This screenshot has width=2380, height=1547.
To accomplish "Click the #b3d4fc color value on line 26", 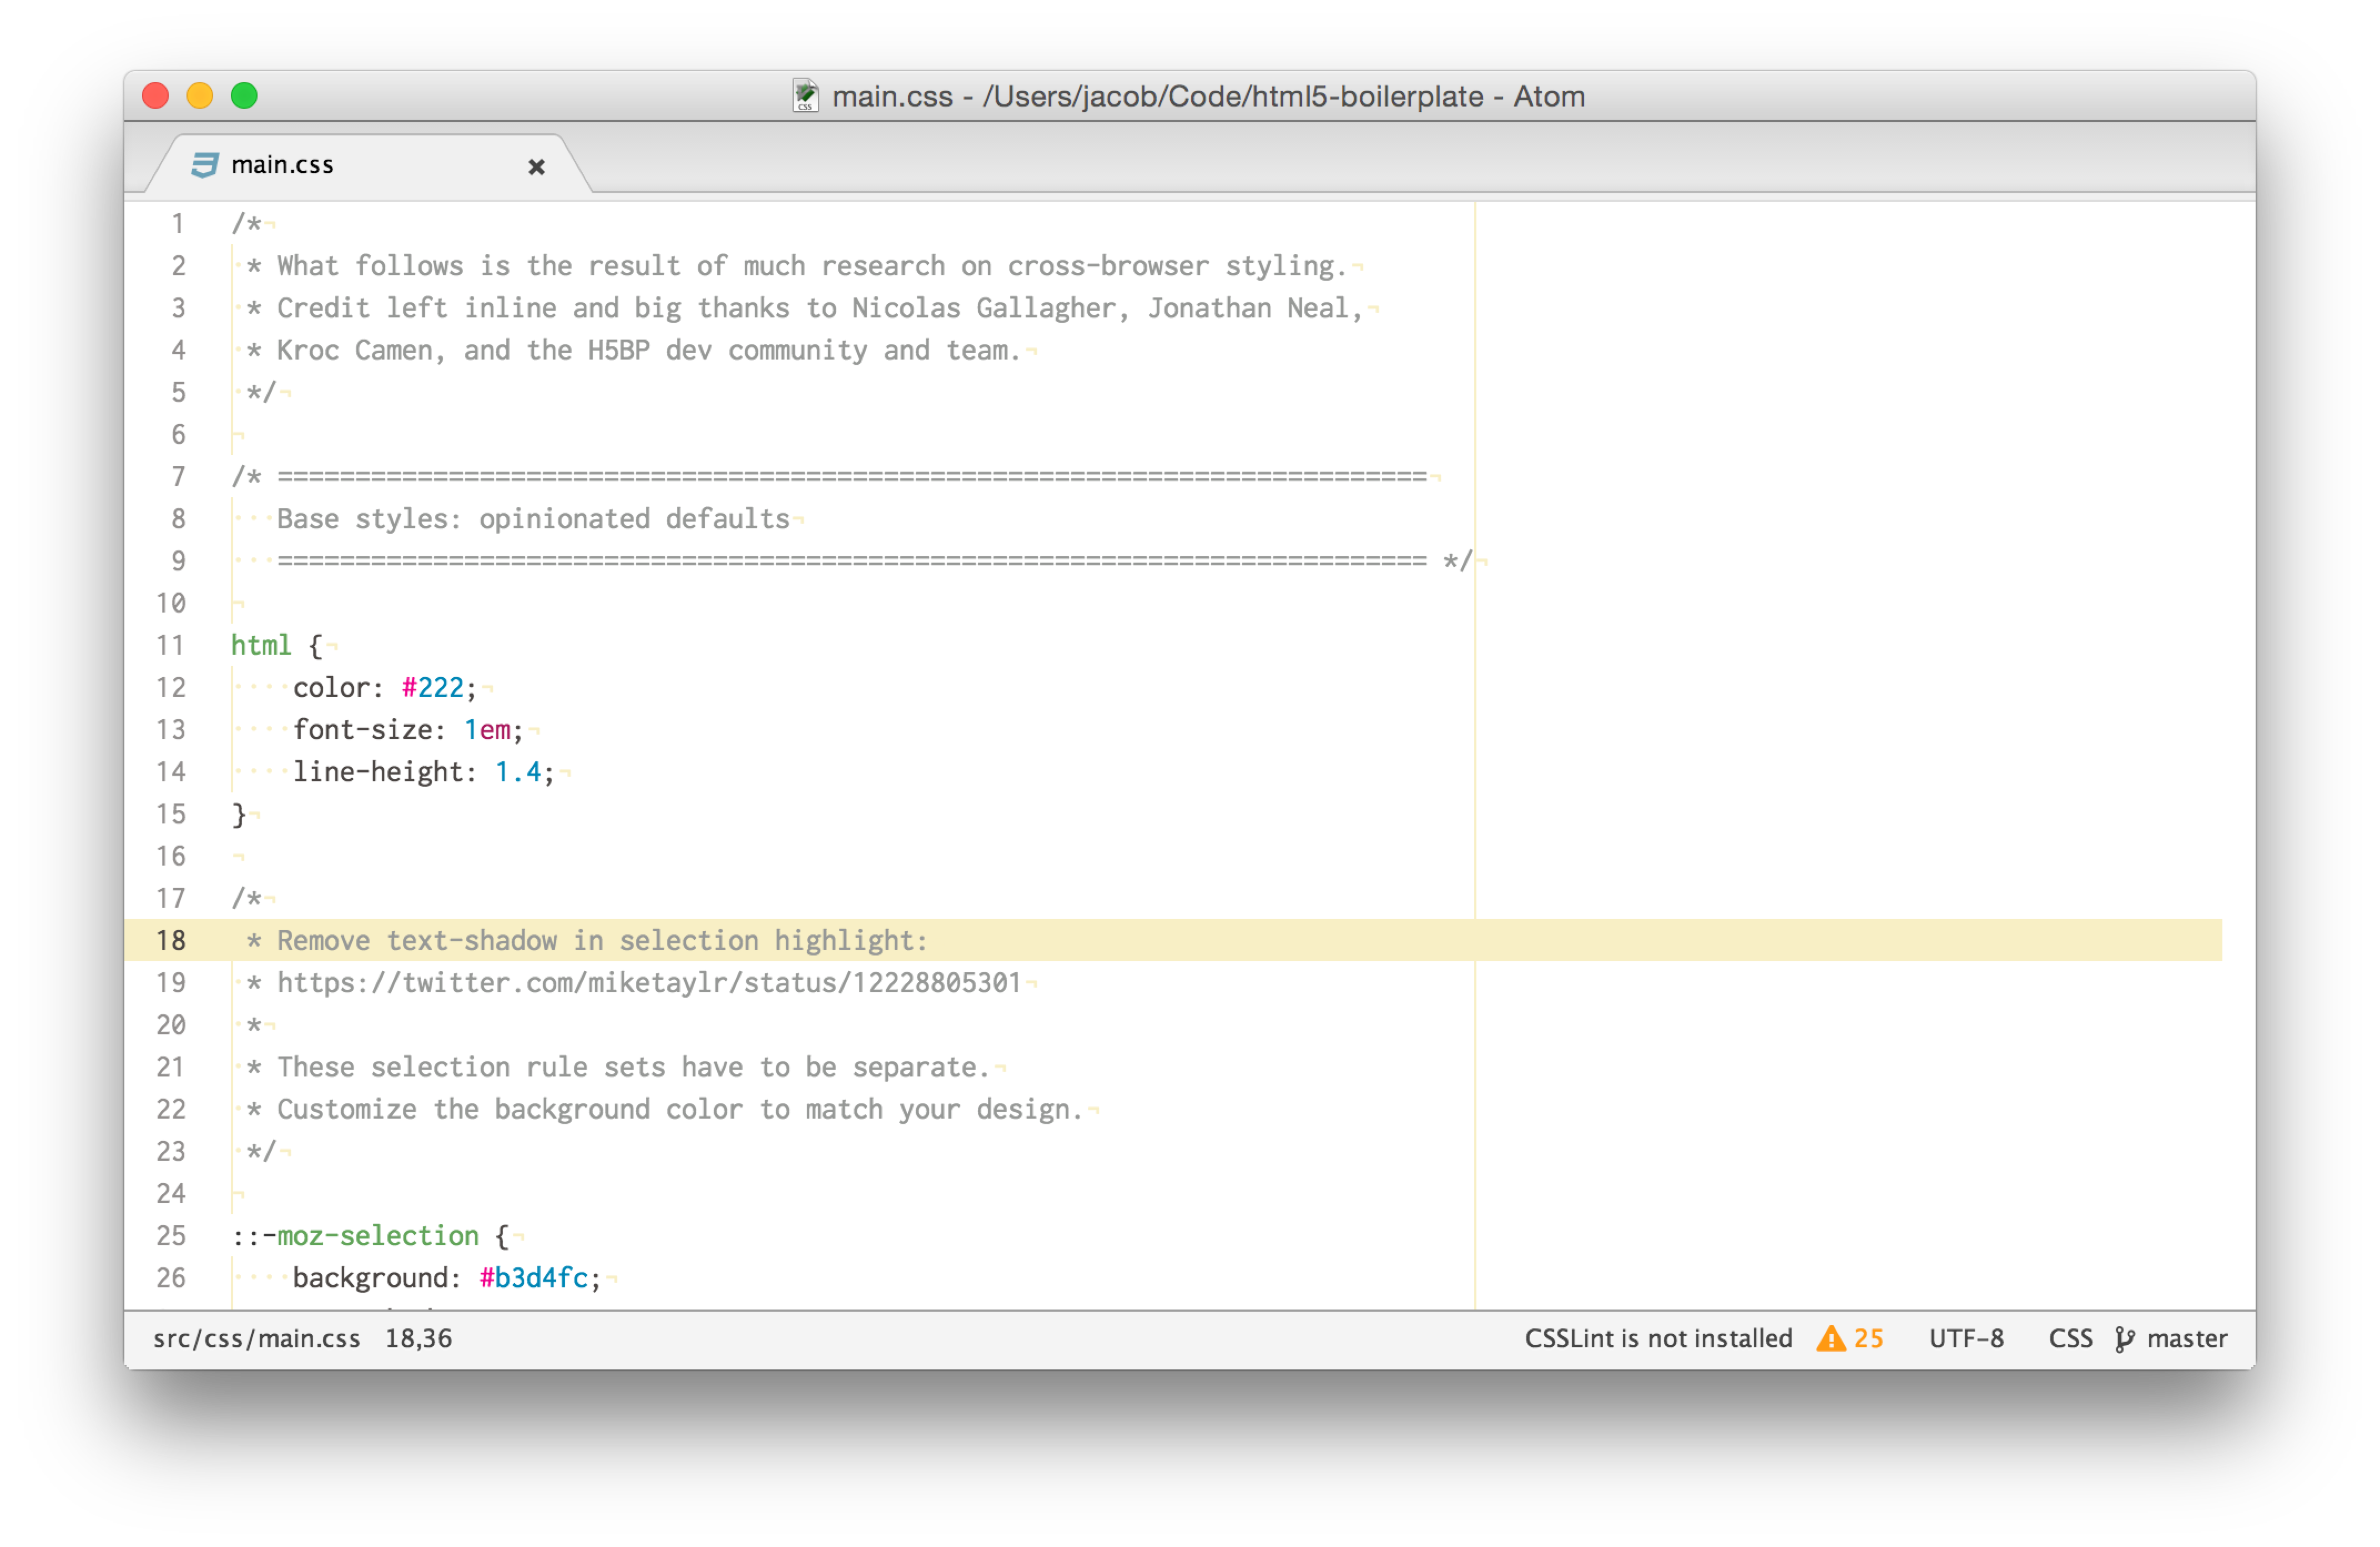I will 533,1278.
